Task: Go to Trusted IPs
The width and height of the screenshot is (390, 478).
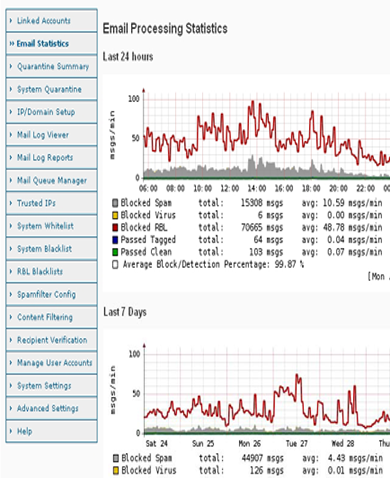Action: tap(51, 203)
